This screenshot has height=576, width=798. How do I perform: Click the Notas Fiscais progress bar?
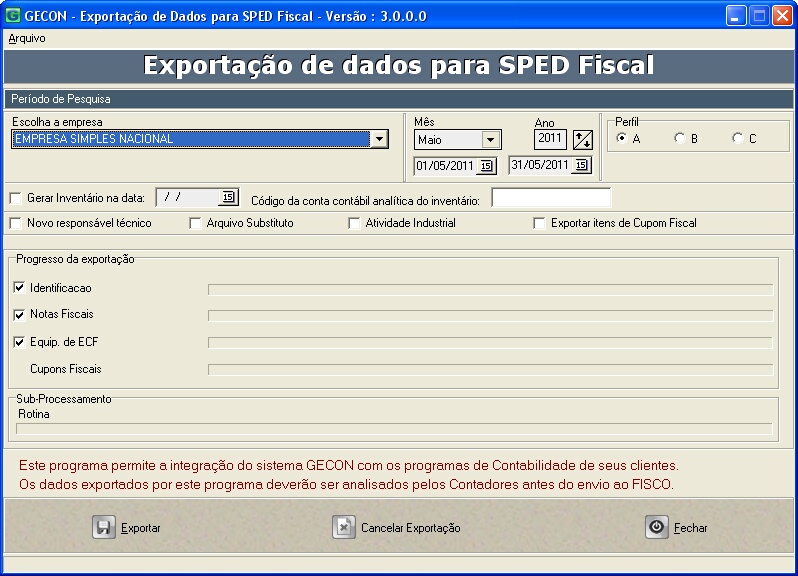tap(491, 316)
